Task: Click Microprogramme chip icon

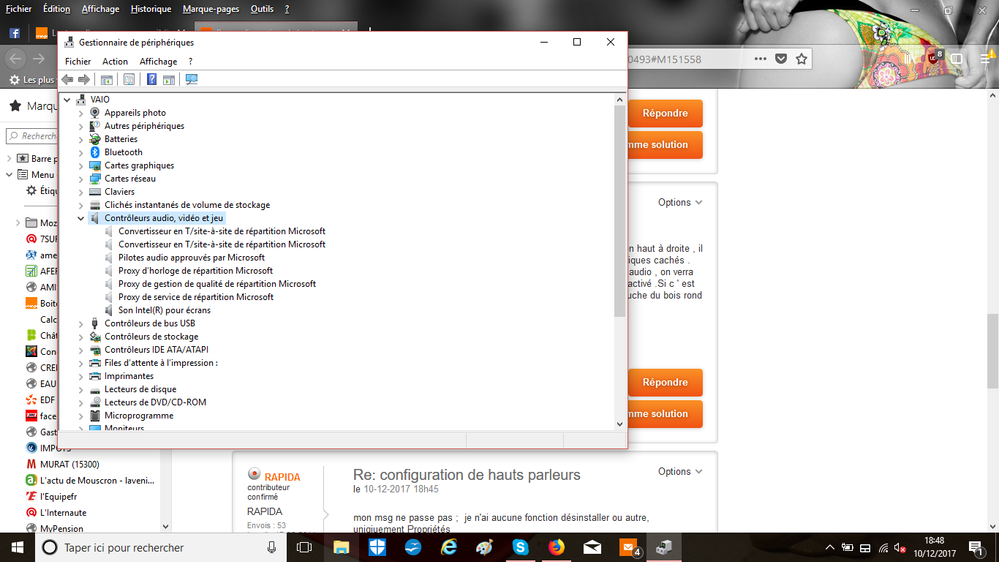Action: [95, 415]
